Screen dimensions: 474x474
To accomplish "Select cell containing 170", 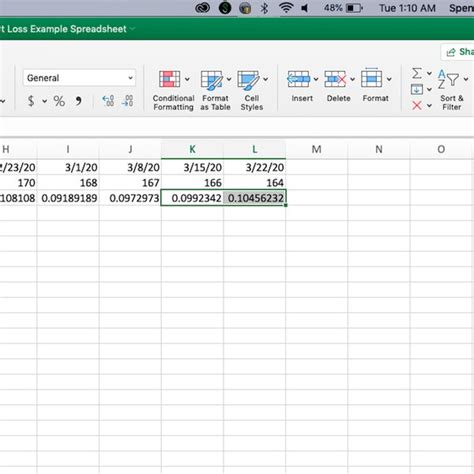I will point(18,183).
